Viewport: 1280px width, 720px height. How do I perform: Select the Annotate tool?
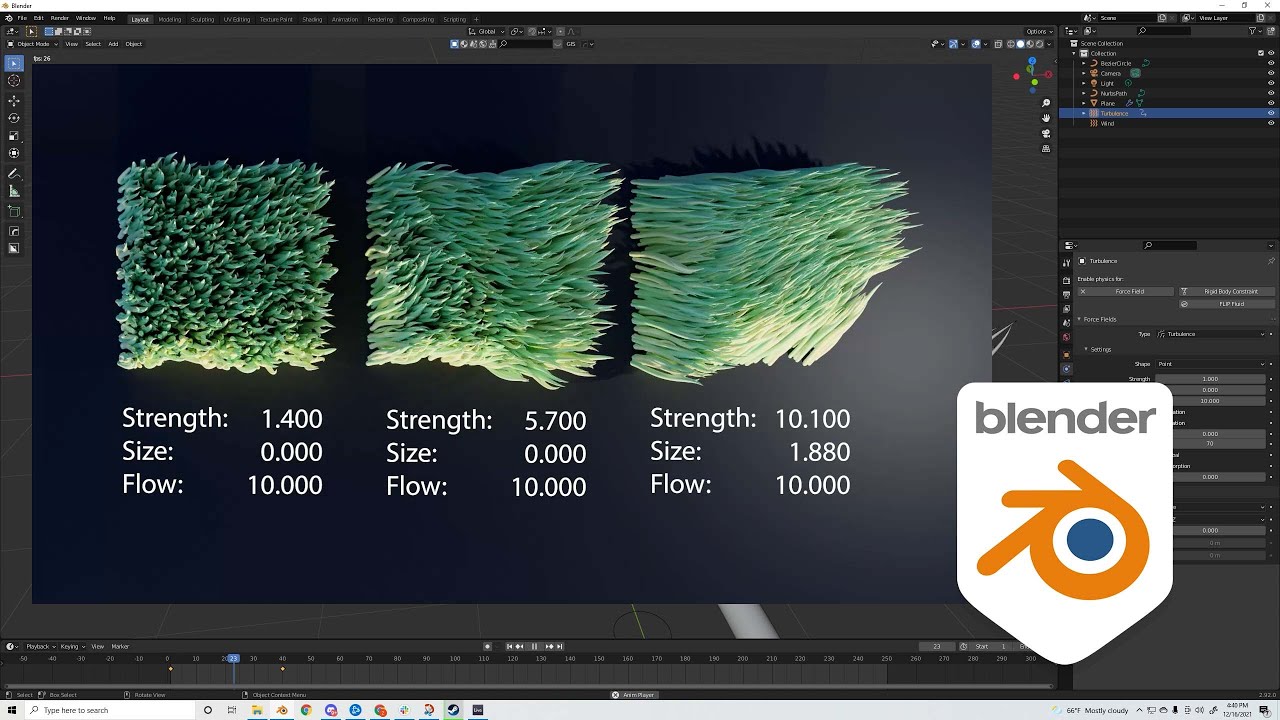(x=14, y=174)
